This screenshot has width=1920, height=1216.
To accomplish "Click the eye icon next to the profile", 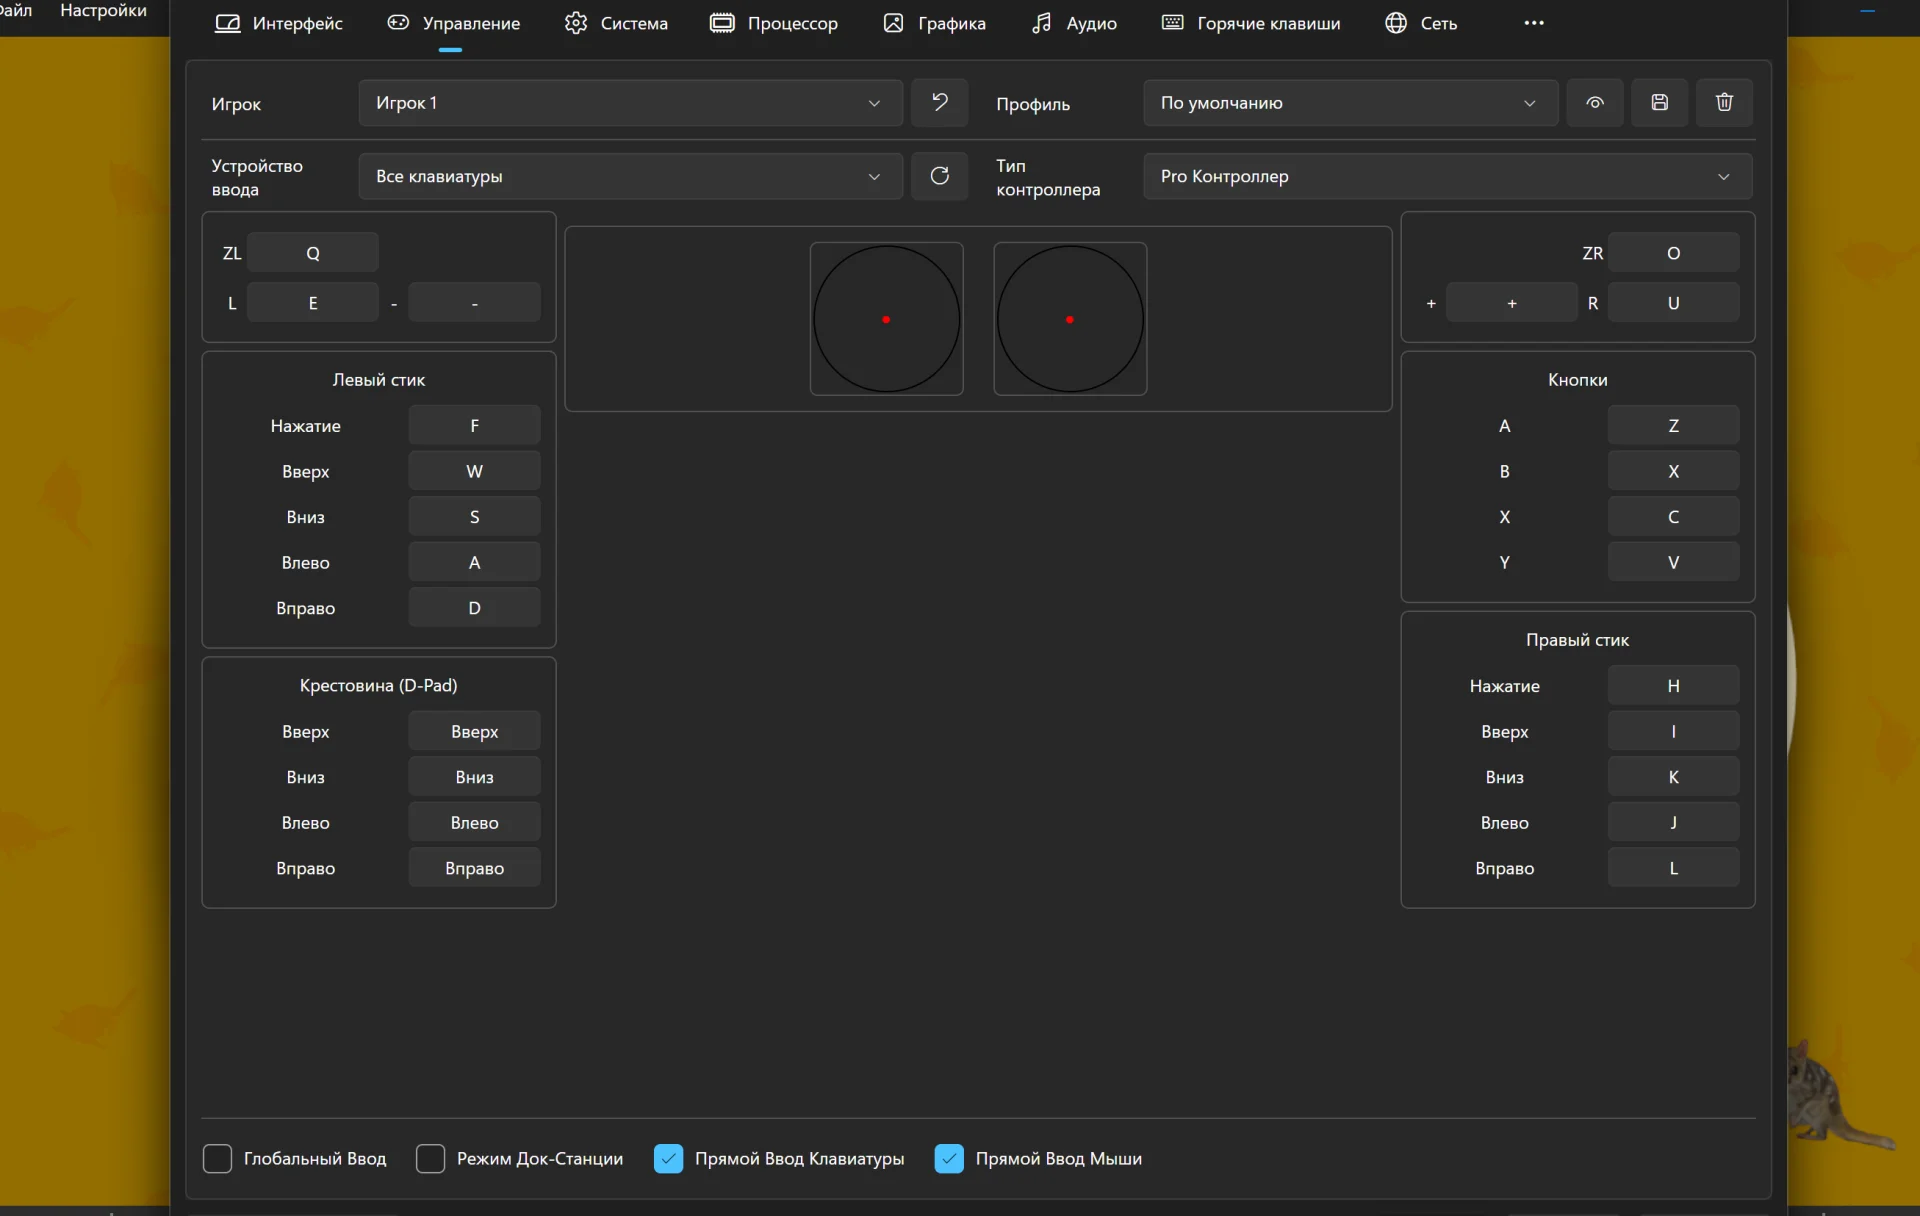I will pyautogui.click(x=1595, y=102).
